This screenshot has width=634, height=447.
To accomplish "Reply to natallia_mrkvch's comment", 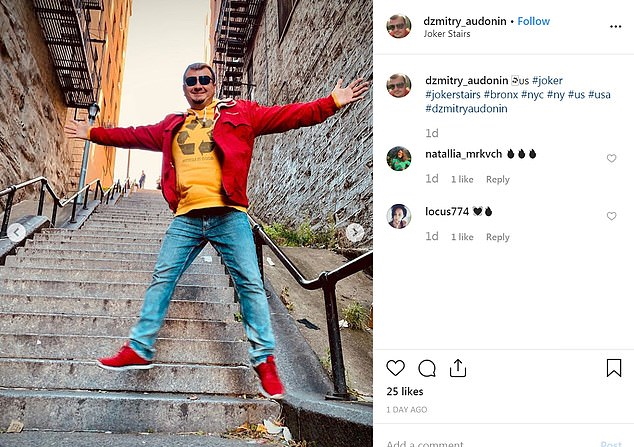I will click(498, 179).
